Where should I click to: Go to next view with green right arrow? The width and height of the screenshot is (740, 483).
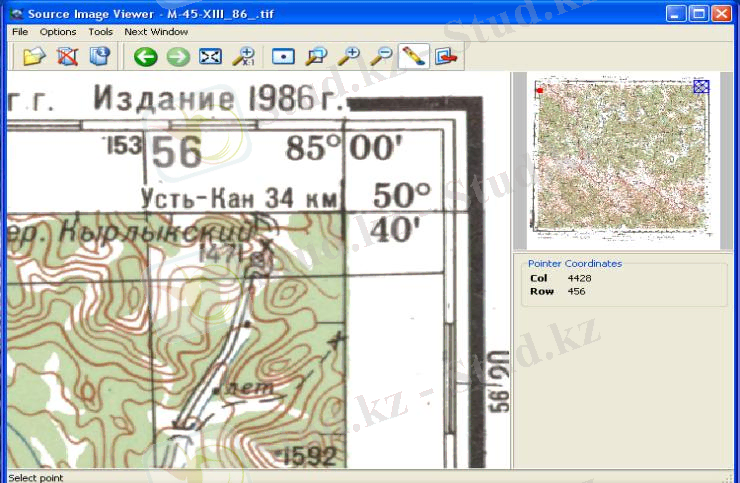(x=178, y=56)
